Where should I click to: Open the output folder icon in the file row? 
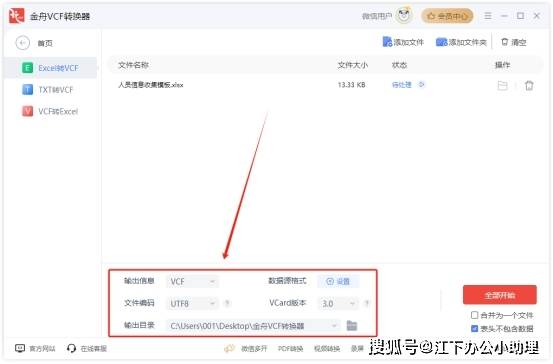pos(502,85)
